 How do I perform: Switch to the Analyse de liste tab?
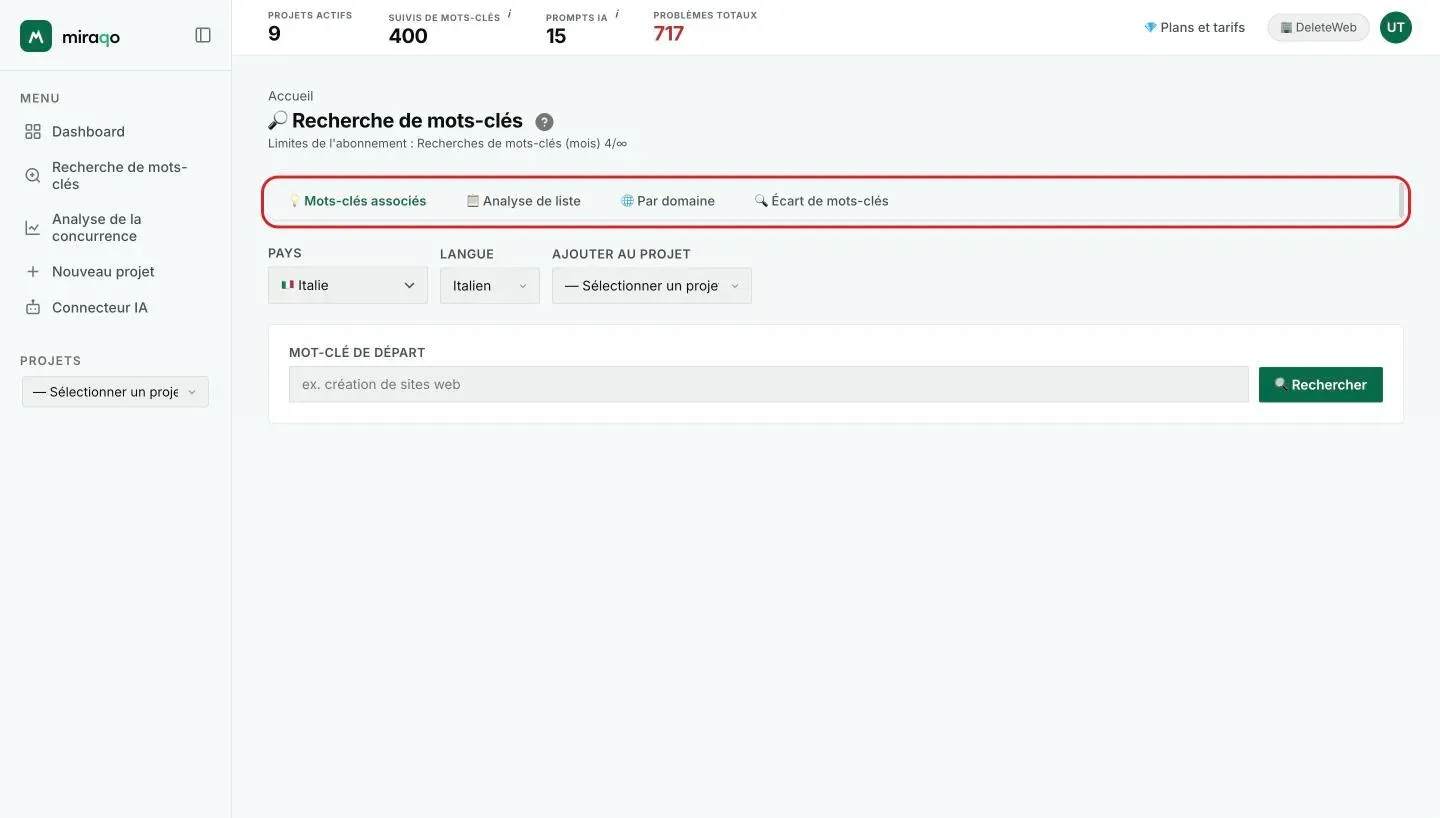[524, 201]
